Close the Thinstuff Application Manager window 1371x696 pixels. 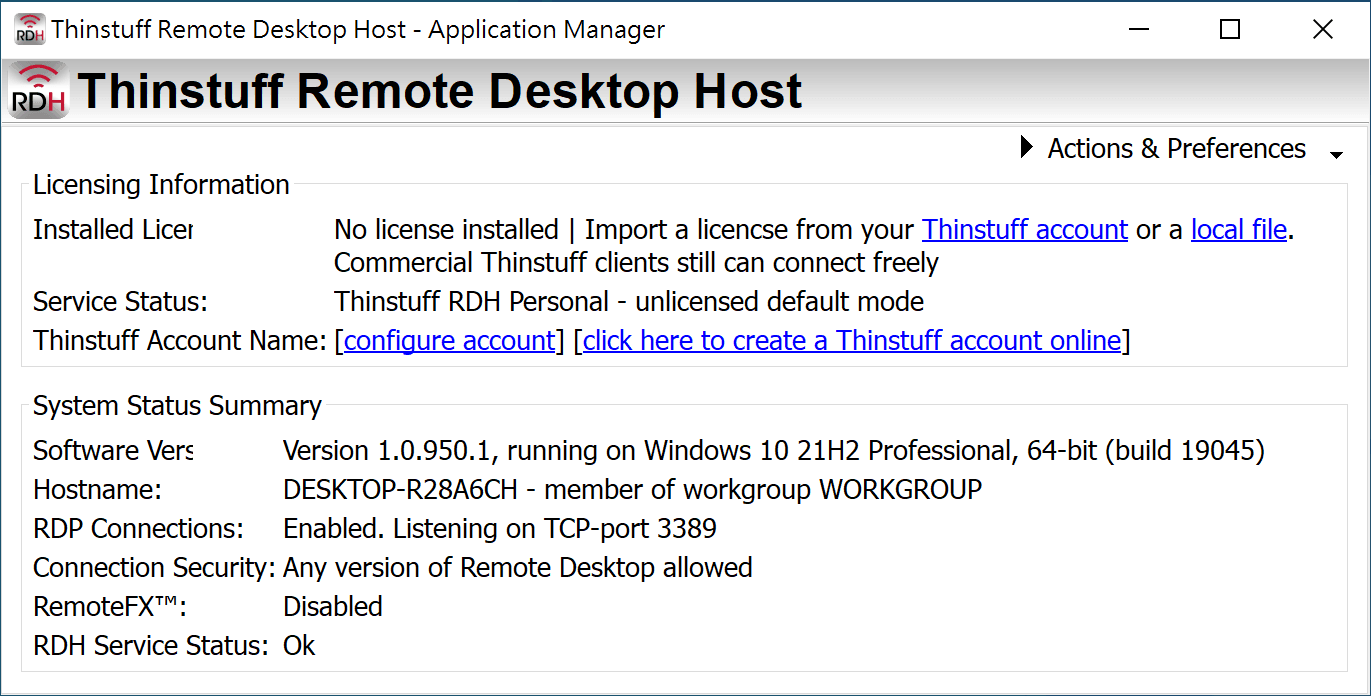pos(1322,29)
